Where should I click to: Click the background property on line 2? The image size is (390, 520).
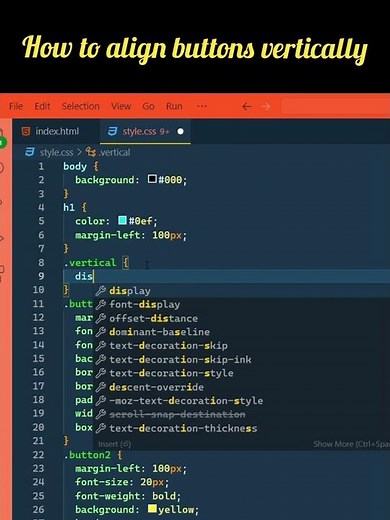coord(104,180)
